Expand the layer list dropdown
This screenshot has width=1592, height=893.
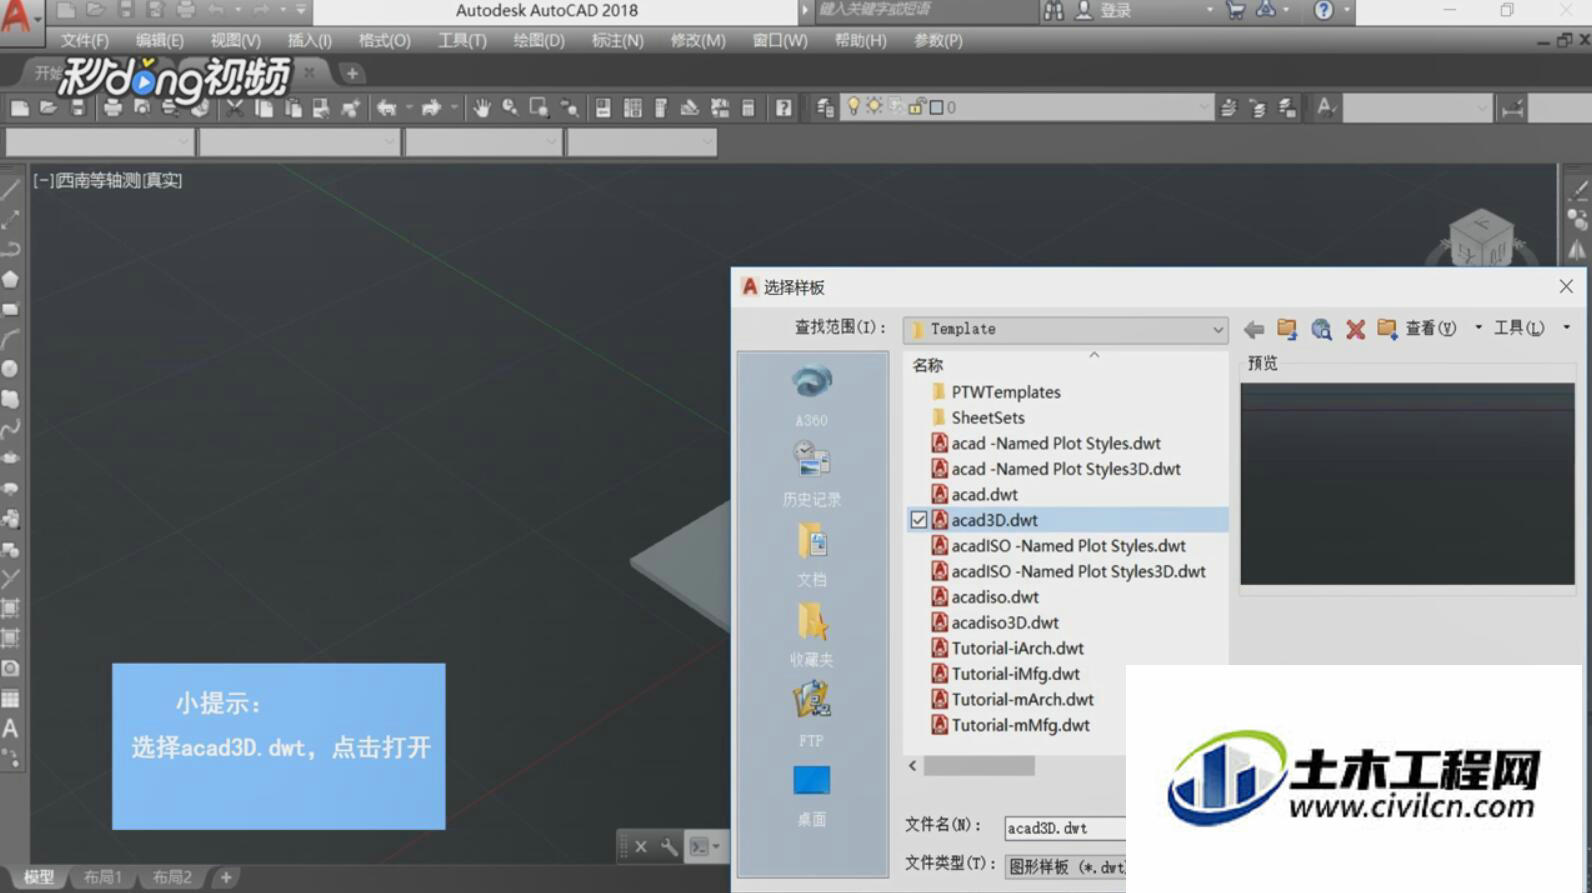(x=1203, y=107)
